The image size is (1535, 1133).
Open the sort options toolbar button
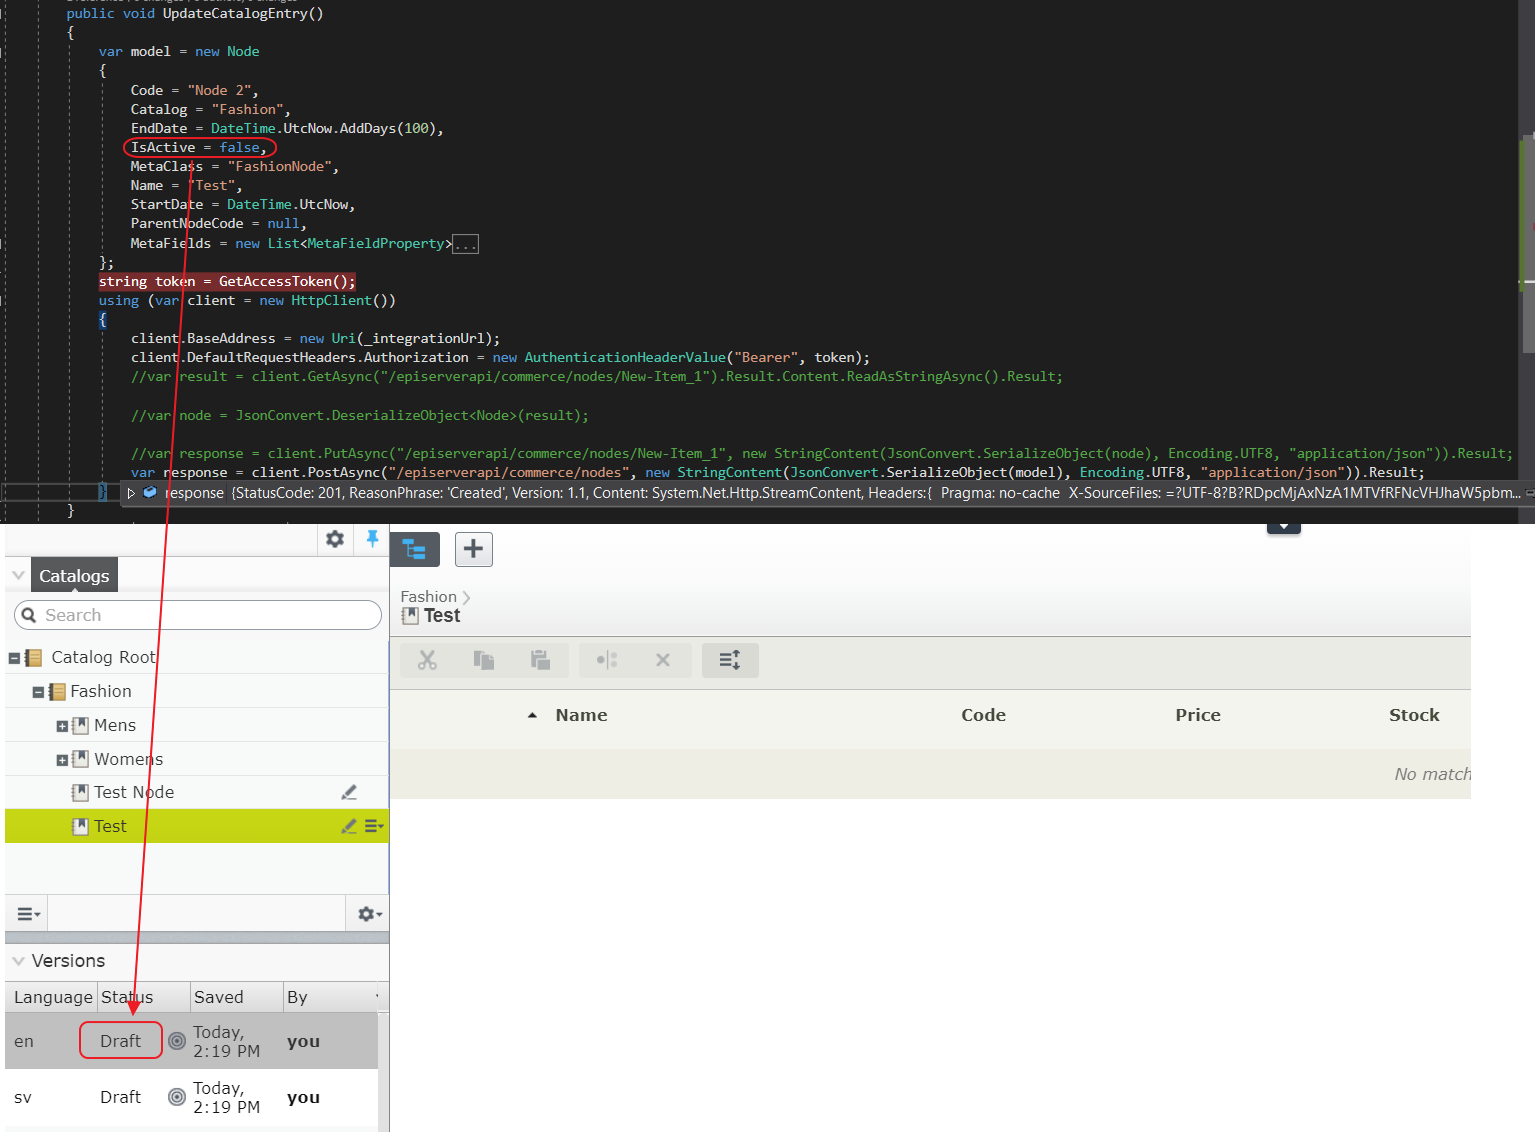(x=730, y=660)
